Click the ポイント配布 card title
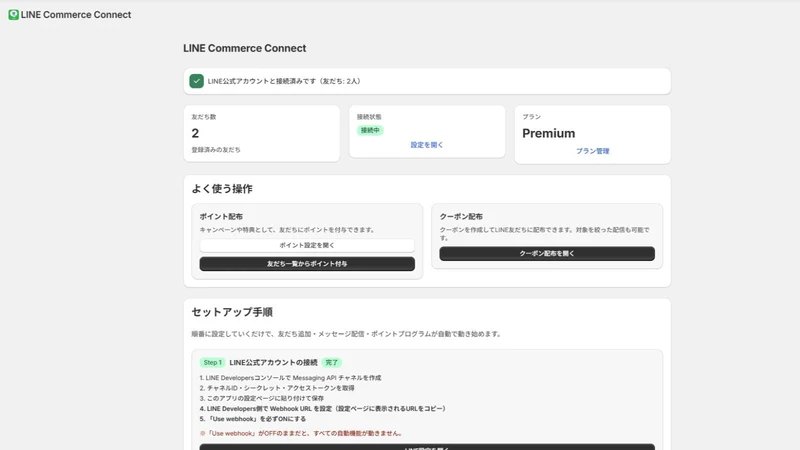Viewport: 800px width, 450px height. click(x=221, y=216)
